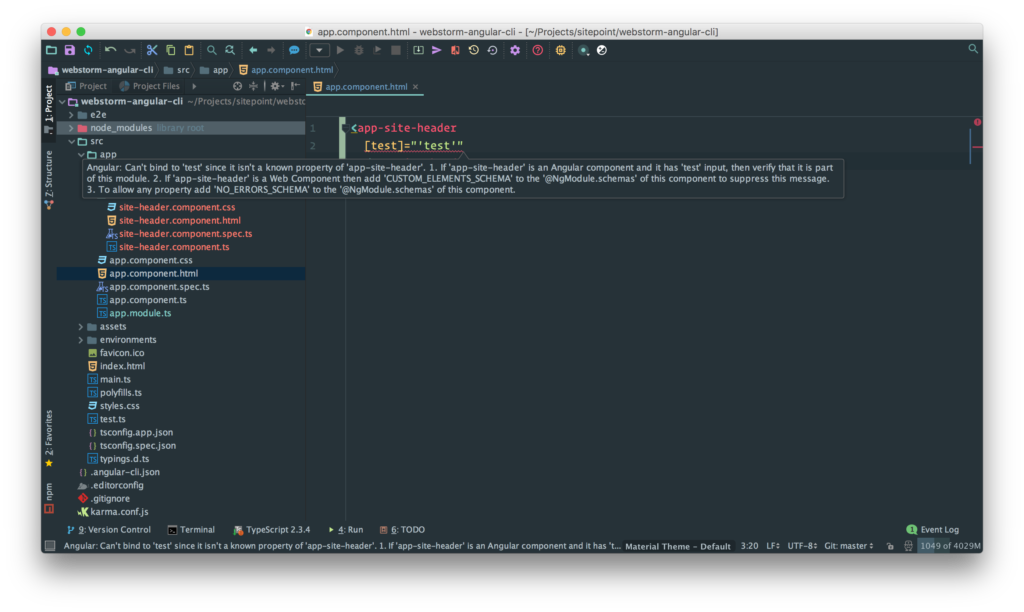Expand the e2e folder
The height and width of the screenshot is (612, 1024).
70,115
